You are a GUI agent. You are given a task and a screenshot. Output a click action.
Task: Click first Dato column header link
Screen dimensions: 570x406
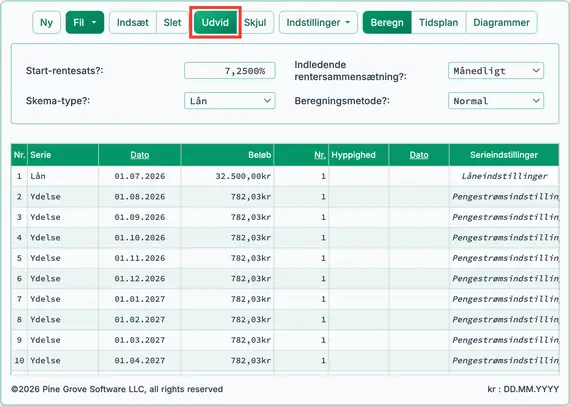tap(140, 155)
